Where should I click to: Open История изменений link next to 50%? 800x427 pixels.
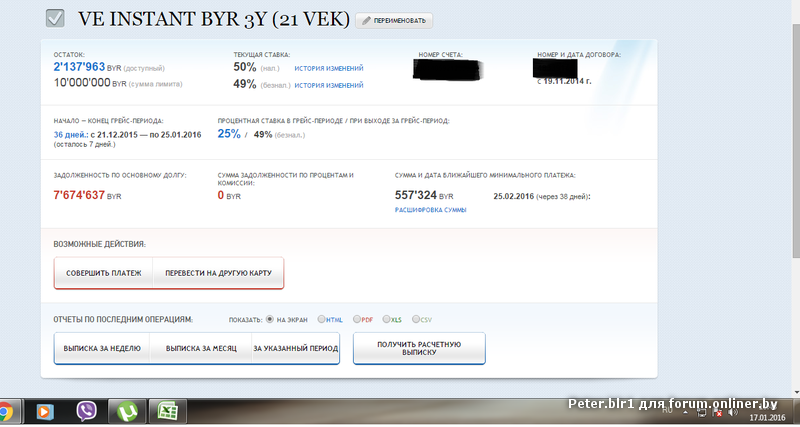tap(329, 68)
